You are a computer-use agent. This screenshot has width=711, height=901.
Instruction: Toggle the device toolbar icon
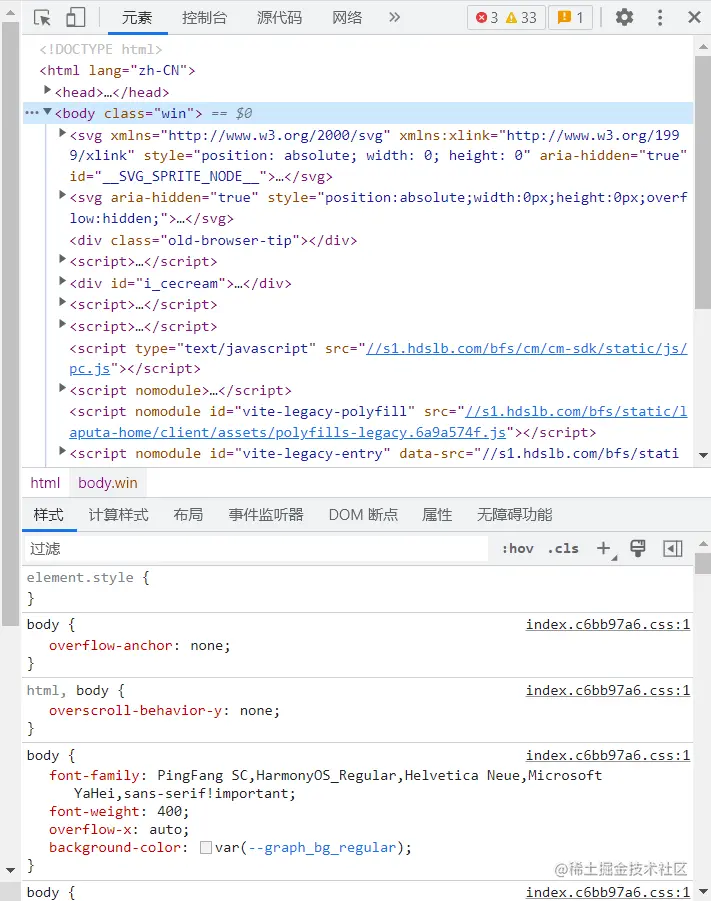pos(75,17)
